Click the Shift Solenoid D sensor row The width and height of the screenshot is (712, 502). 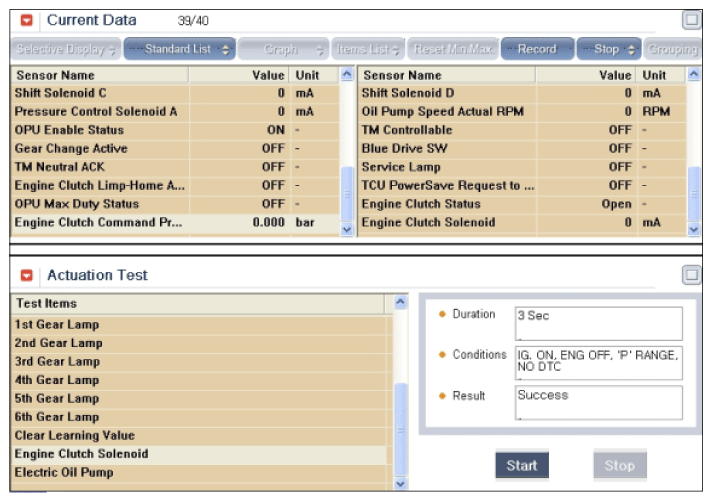[522, 93]
